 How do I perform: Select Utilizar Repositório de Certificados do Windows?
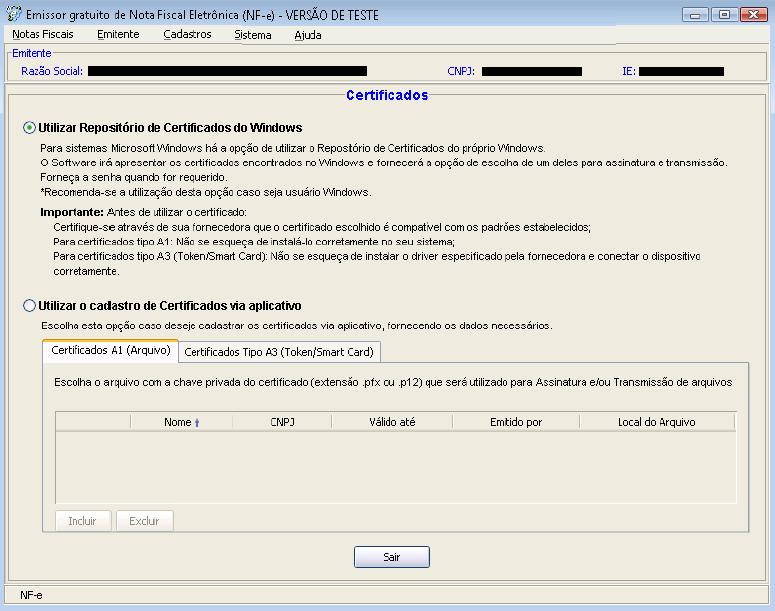tap(29, 128)
